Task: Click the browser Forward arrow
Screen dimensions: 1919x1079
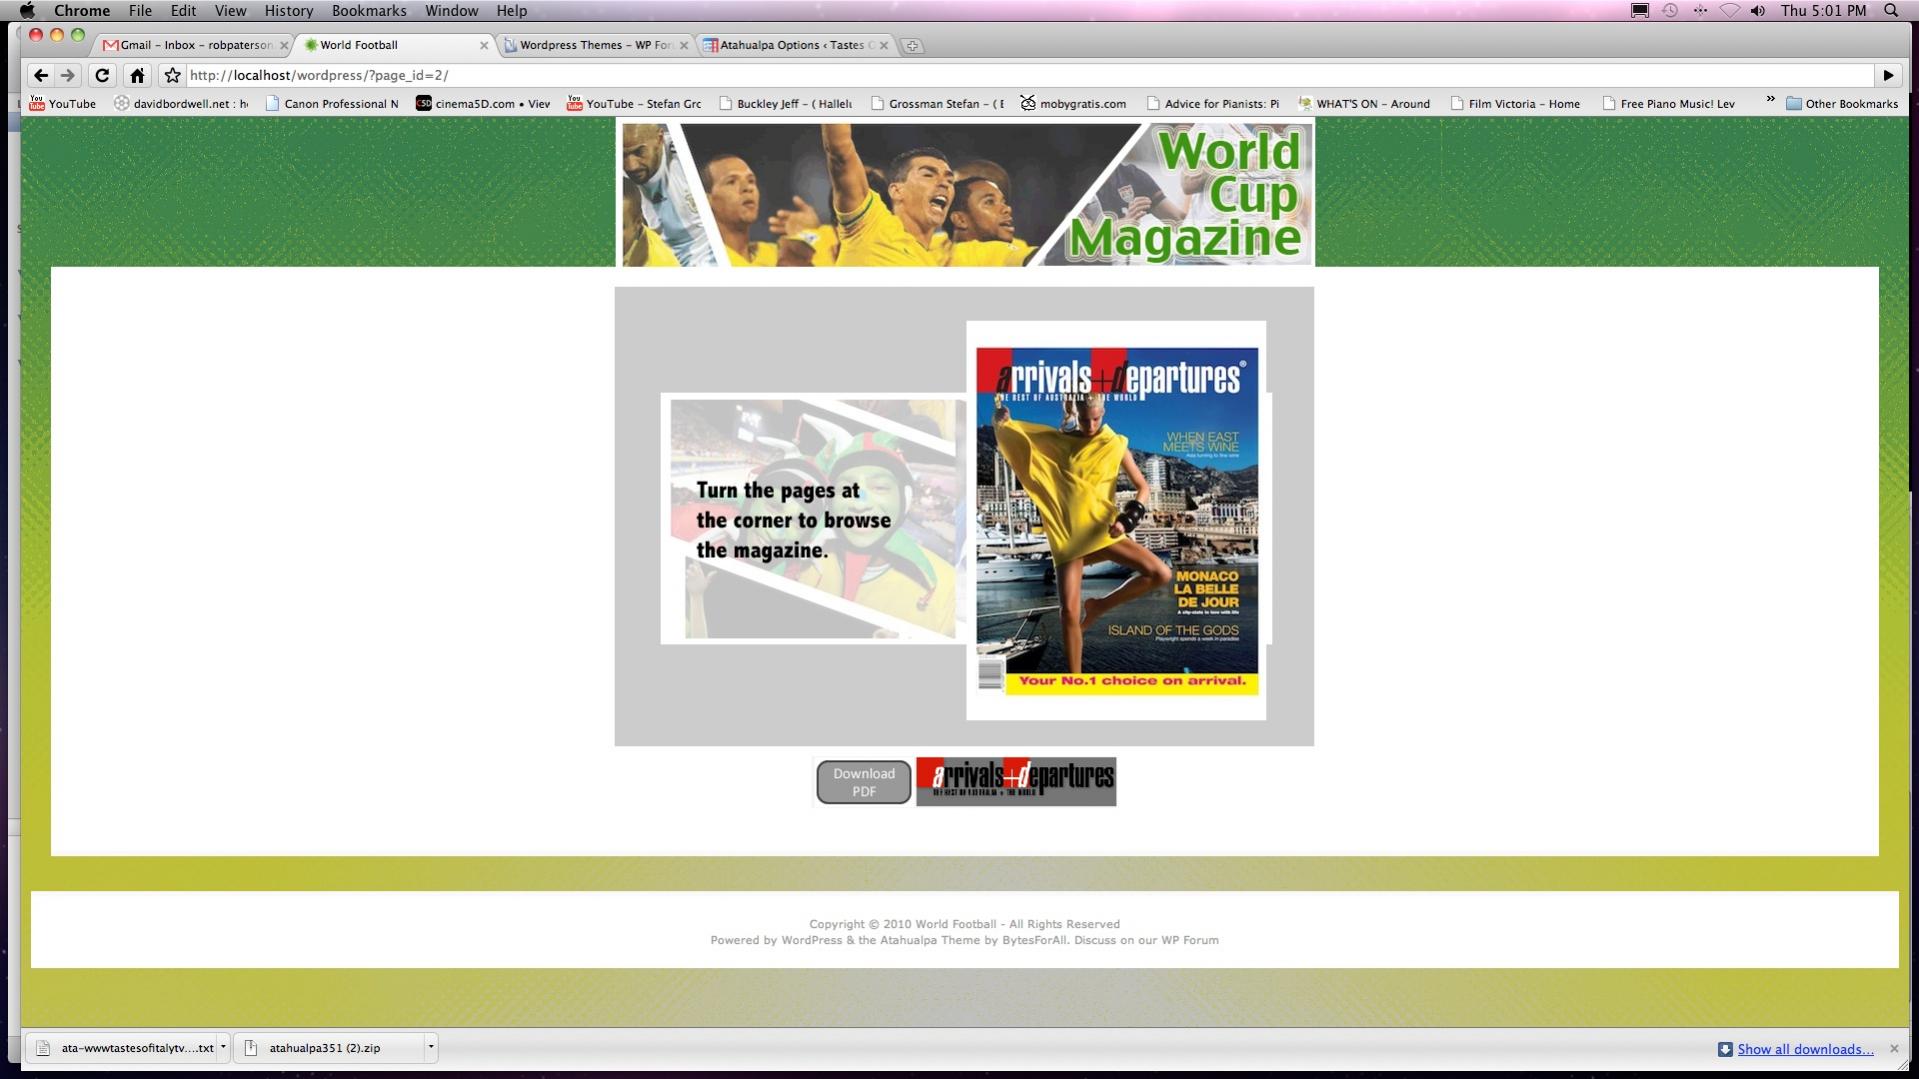Action: (68, 75)
